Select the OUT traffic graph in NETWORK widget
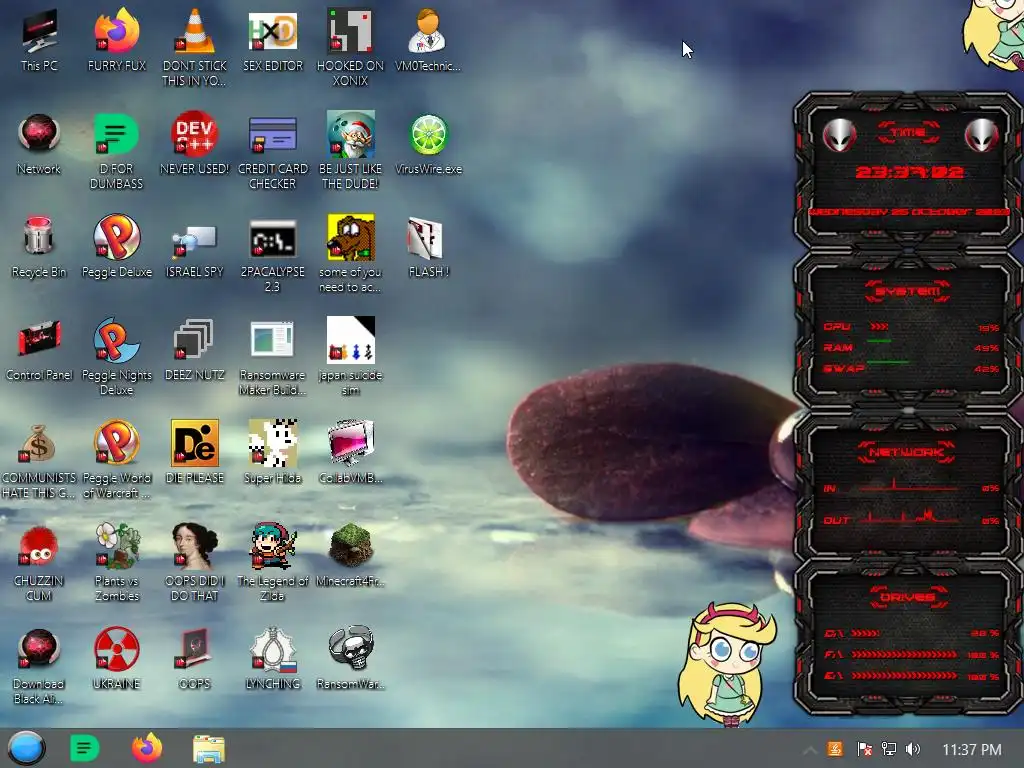The image size is (1024, 768). coord(908,517)
